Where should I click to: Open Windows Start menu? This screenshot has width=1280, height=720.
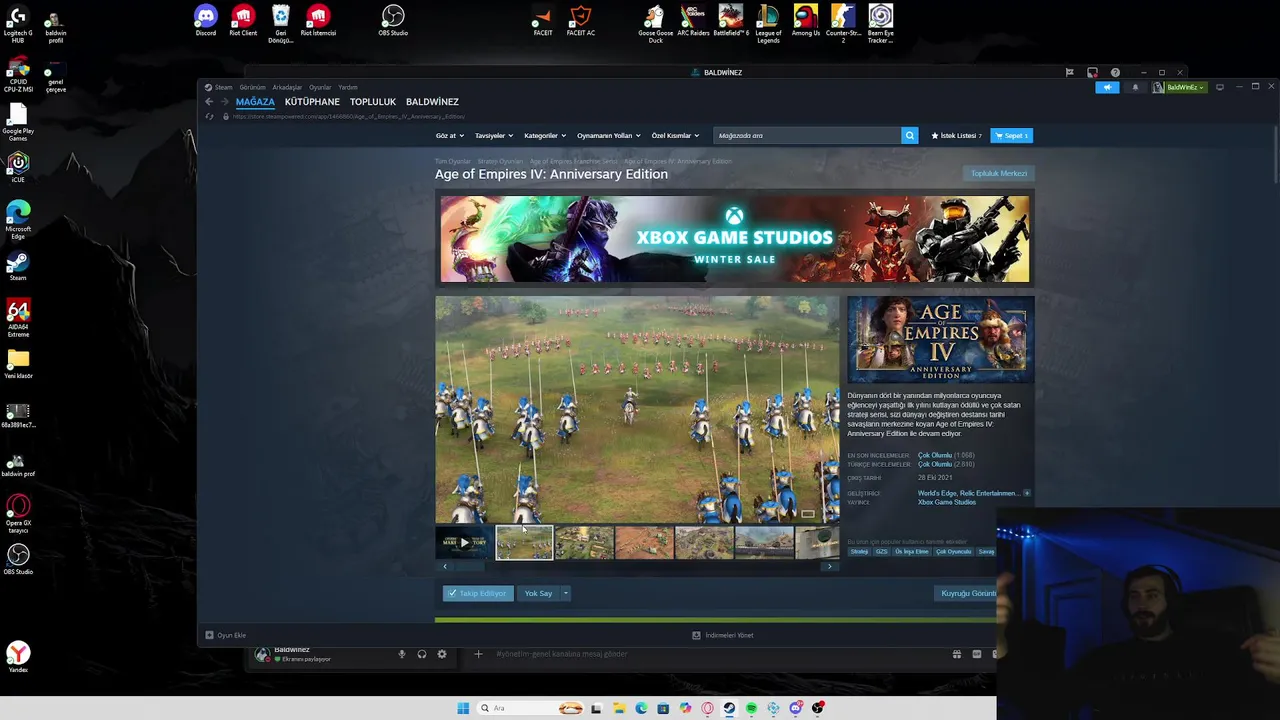click(x=463, y=708)
